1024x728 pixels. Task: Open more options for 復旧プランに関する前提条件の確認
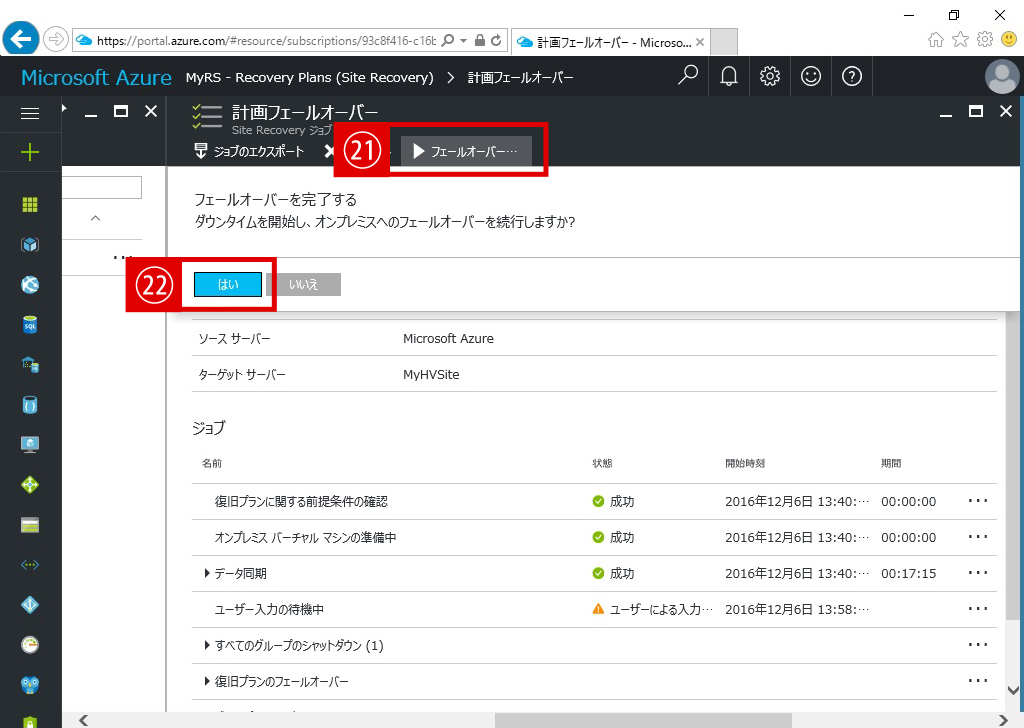[x=978, y=501]
